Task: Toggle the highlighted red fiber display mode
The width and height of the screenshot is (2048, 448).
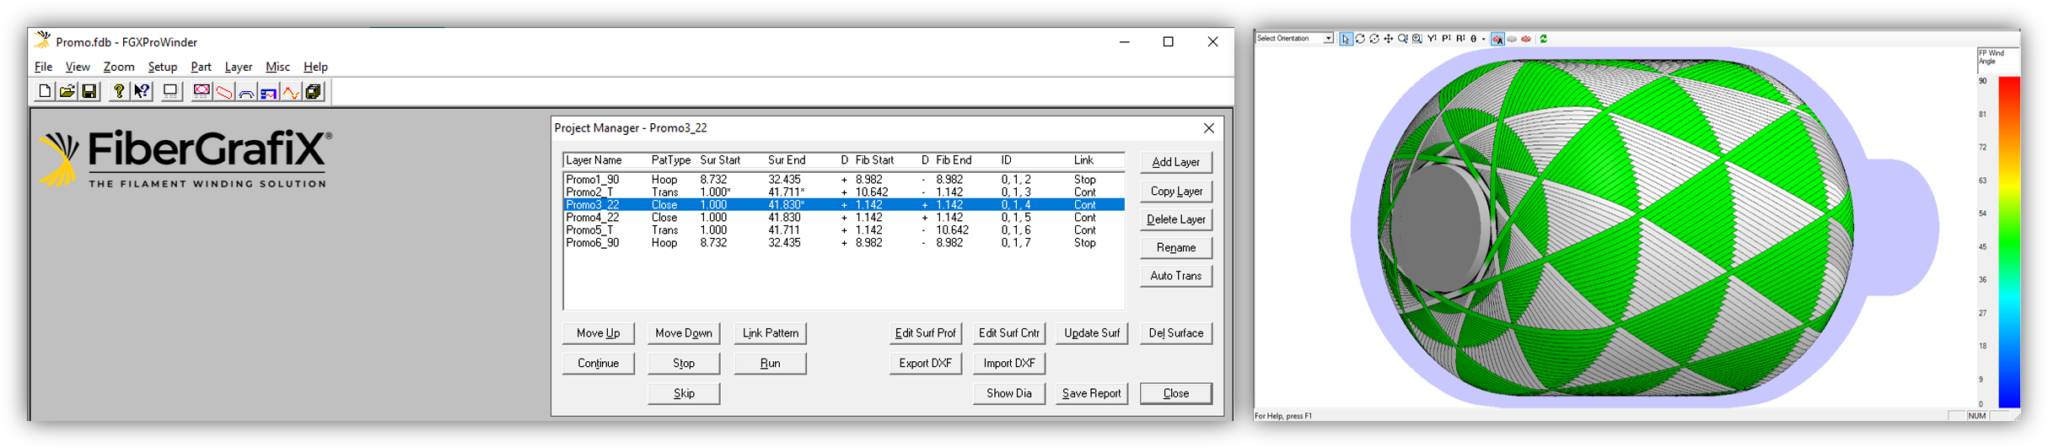Action: [x=1497, y=39]
